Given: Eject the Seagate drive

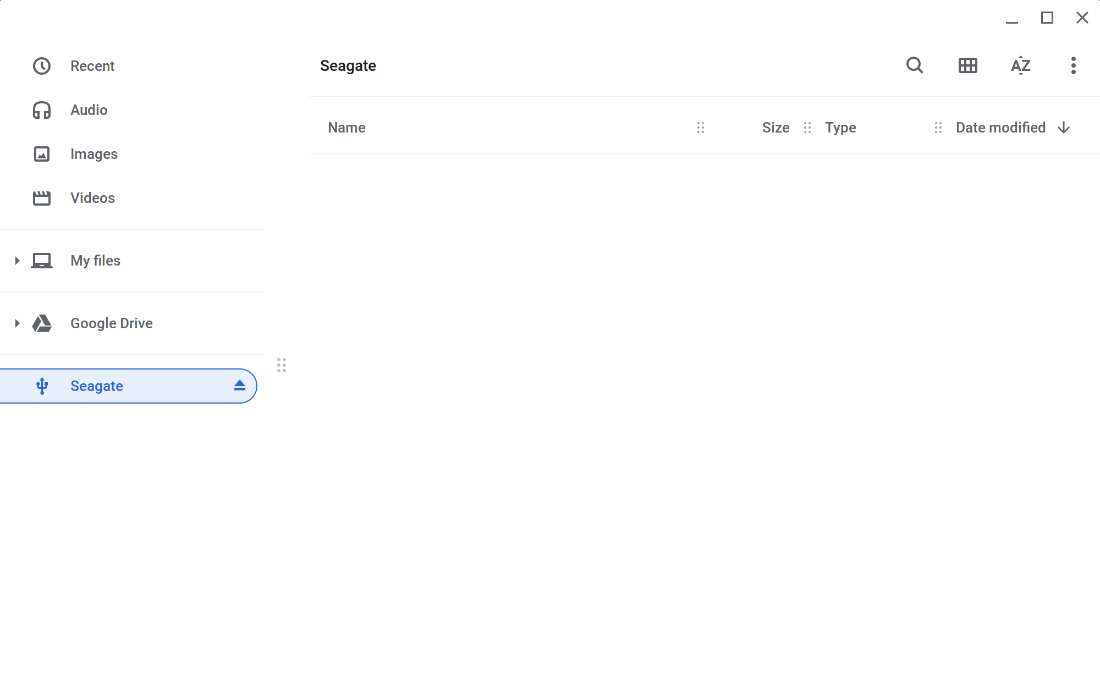Looking at the screenshot, I should (x=239, y=386).
